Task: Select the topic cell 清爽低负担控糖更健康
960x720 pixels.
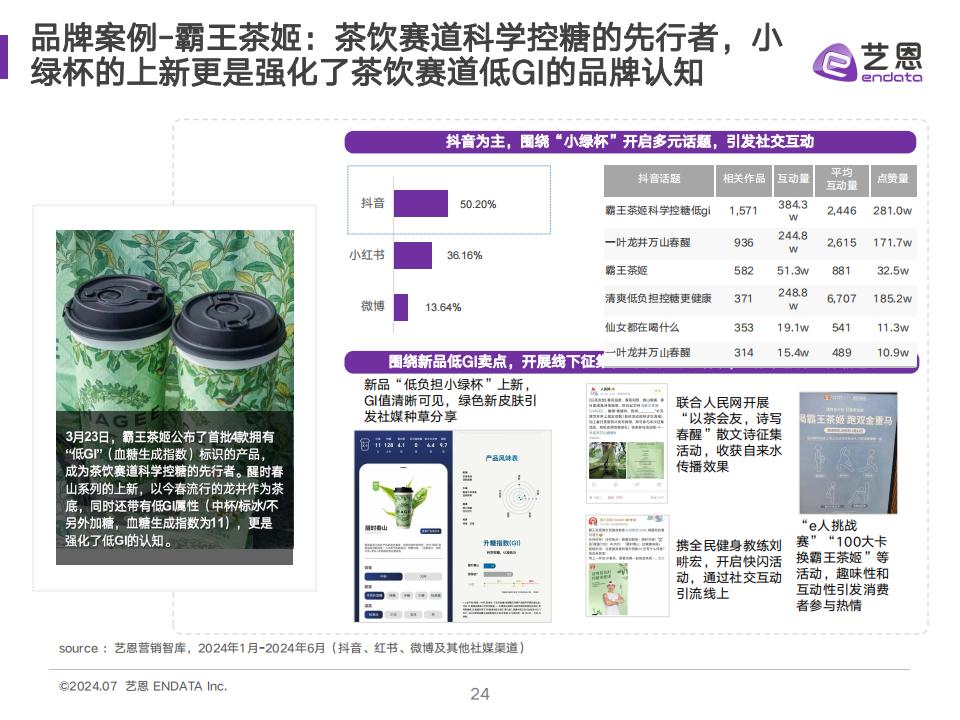Action: (658, 299)
